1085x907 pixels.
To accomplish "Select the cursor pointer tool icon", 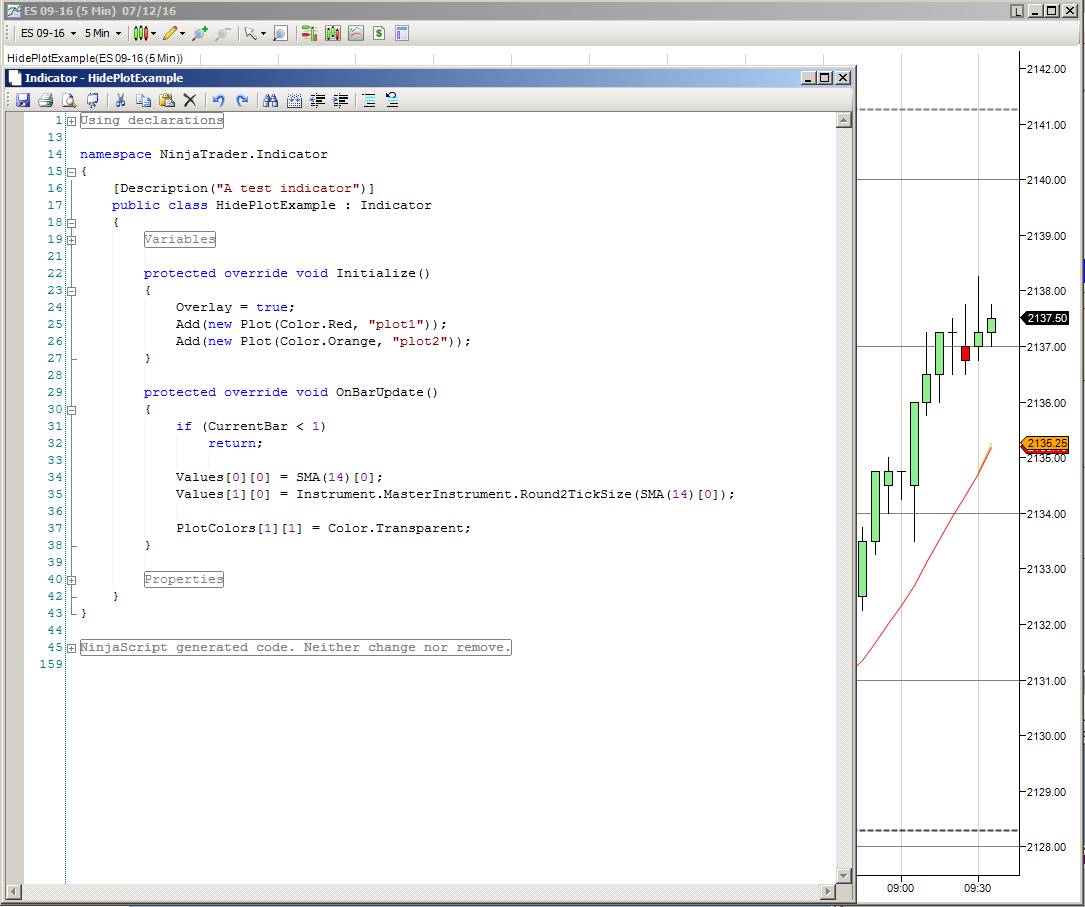I will 250,33.
